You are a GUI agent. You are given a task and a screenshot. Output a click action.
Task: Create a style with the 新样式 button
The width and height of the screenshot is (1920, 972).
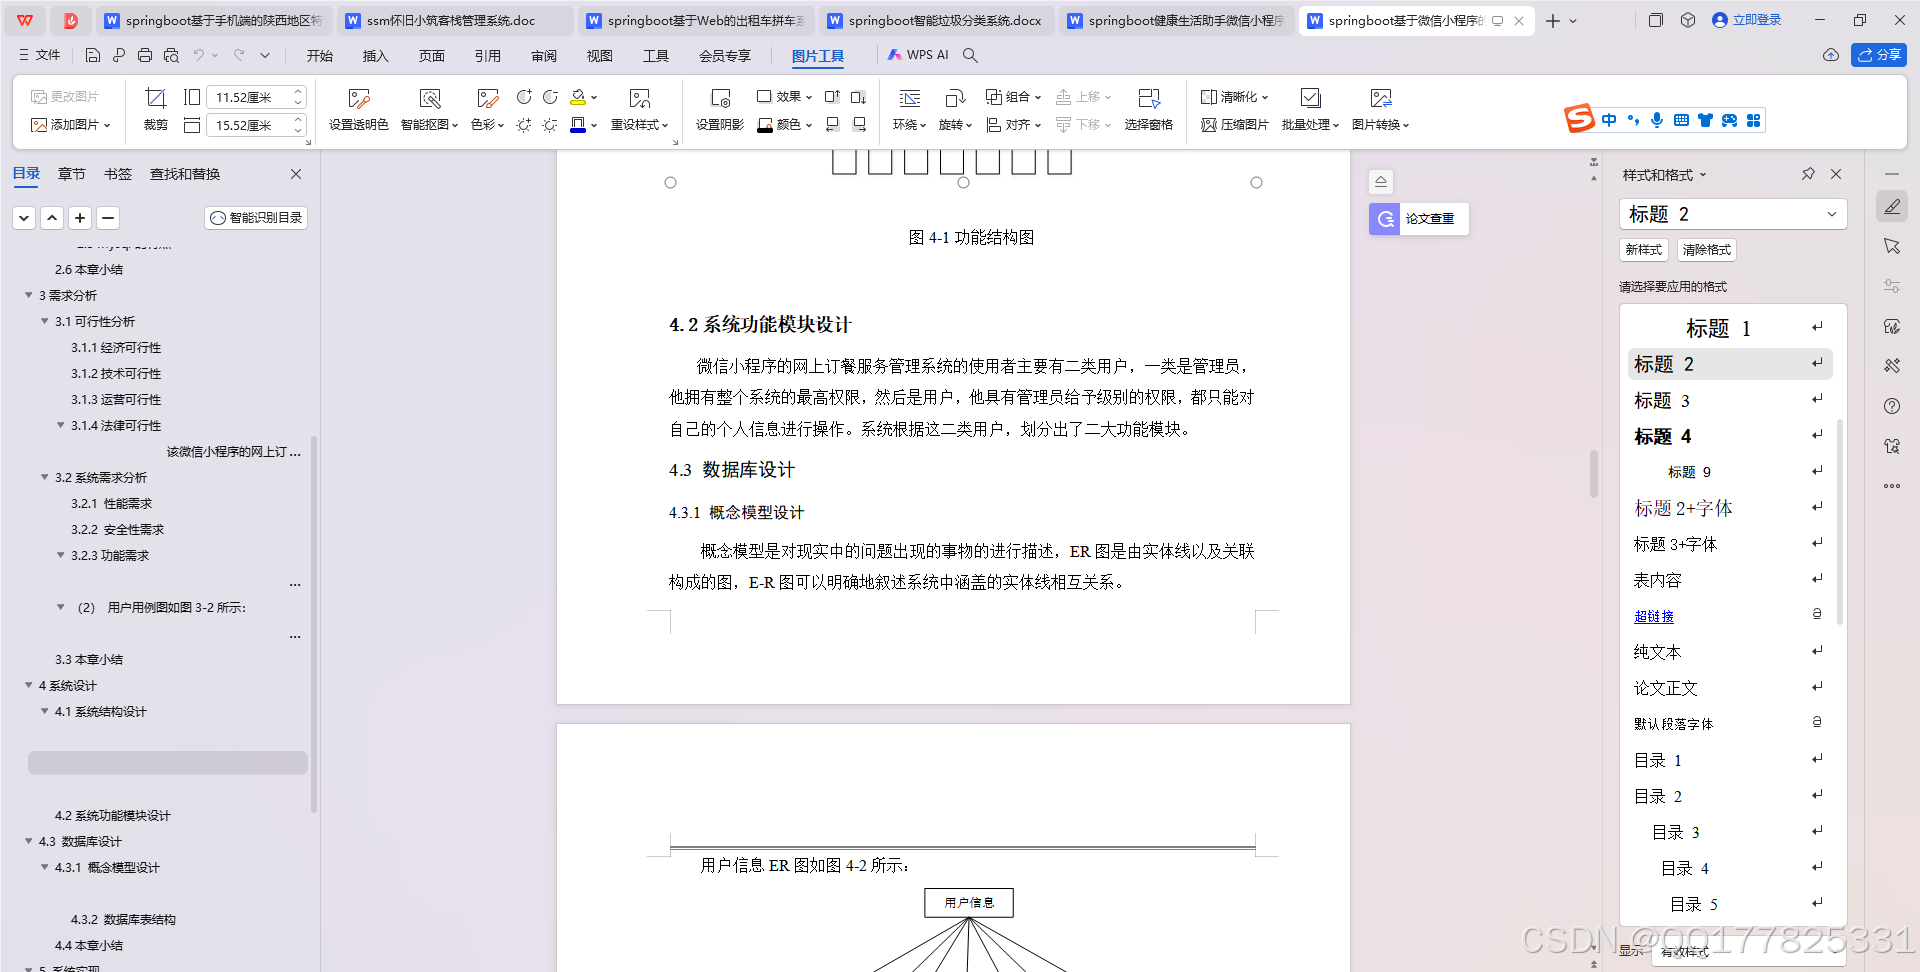pyautogui.click(x=1643, y=250)
